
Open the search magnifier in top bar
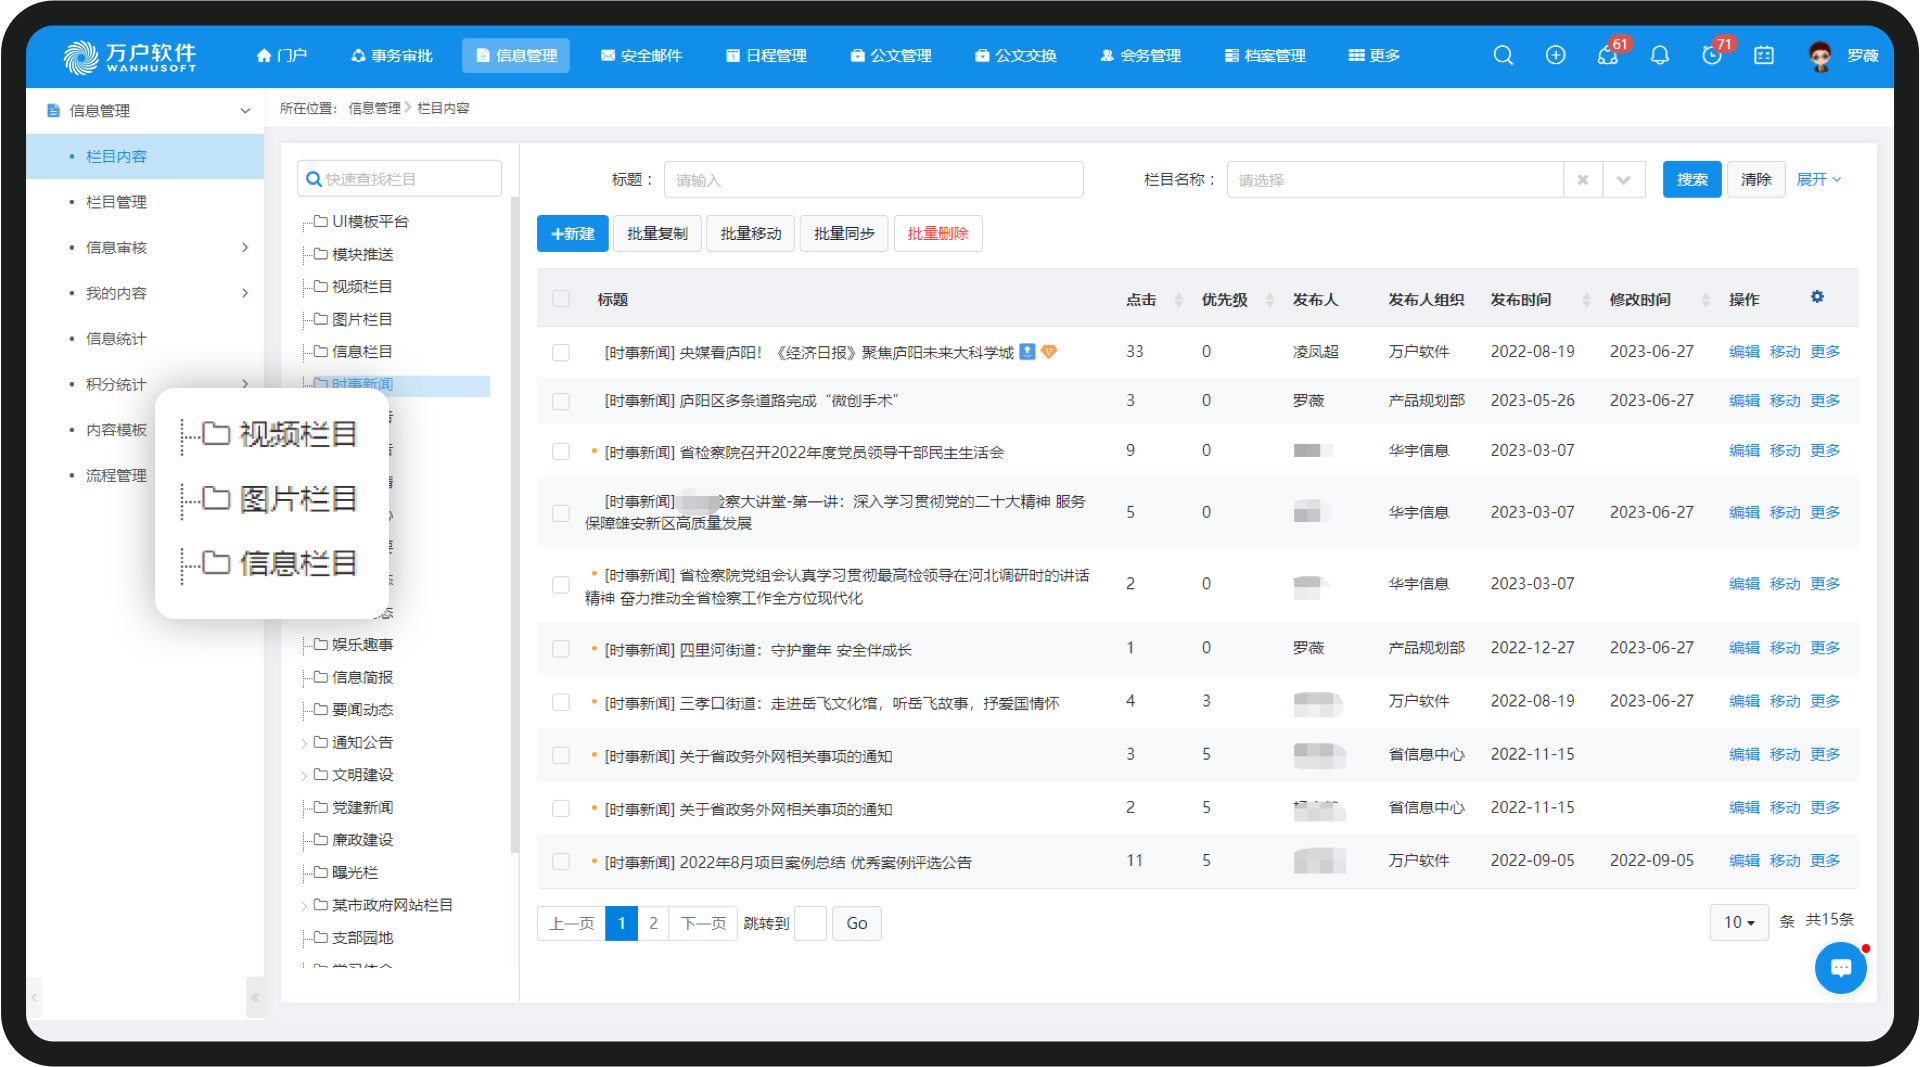coord(1503,56)
